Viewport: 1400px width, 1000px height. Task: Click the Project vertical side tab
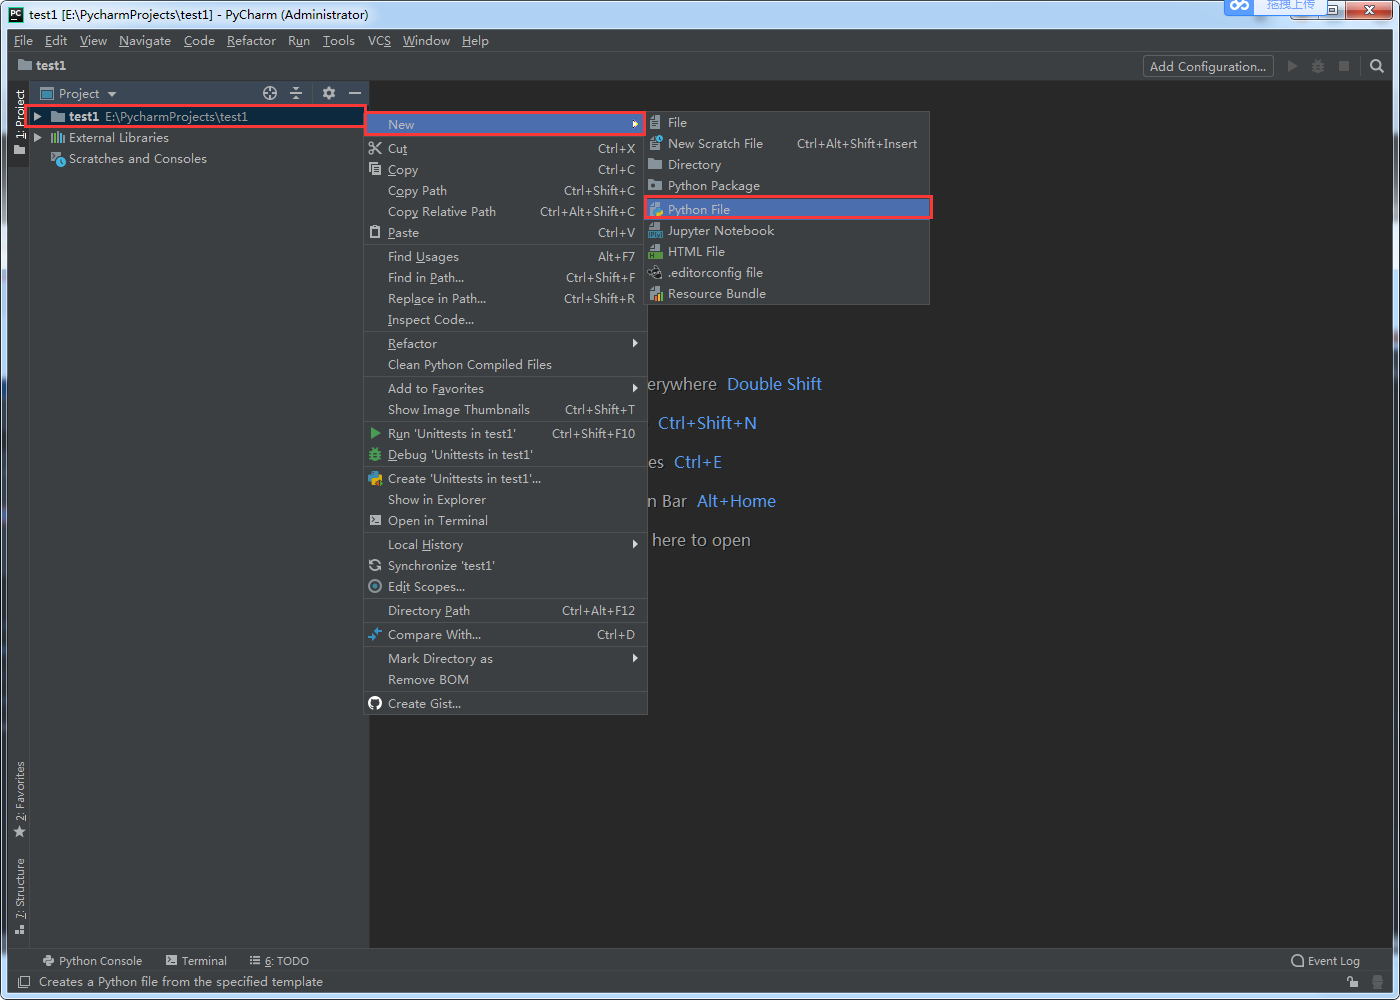(x=19, y=121)
